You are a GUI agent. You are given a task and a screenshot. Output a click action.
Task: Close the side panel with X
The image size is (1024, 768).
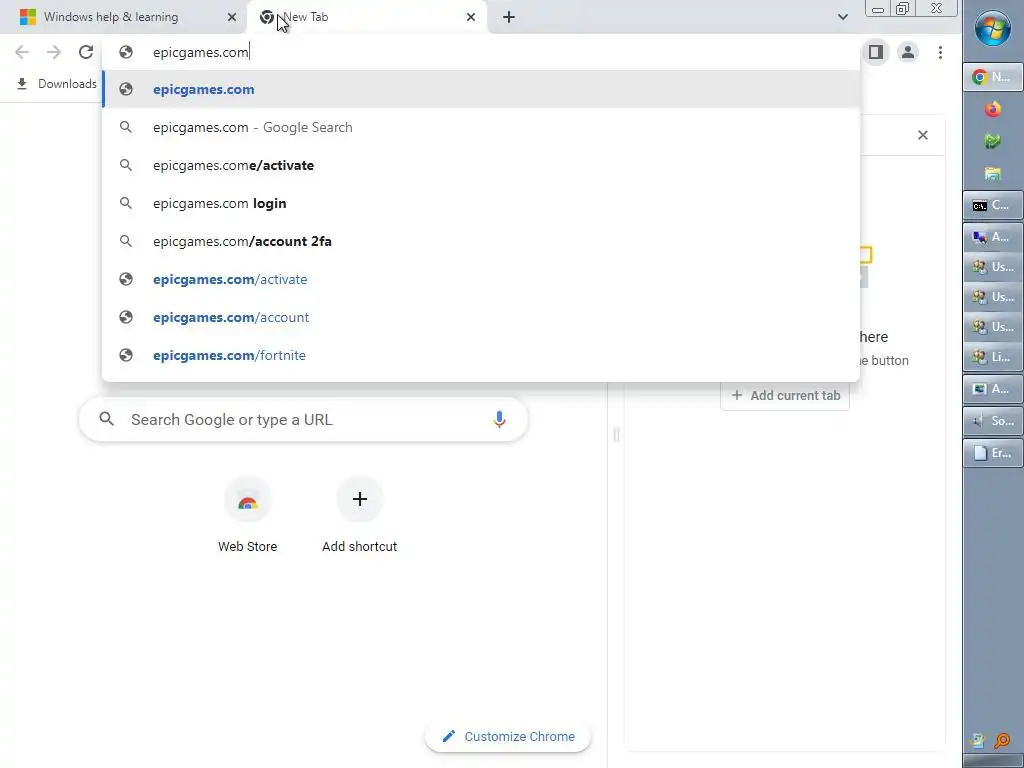[x=922, y=135]
